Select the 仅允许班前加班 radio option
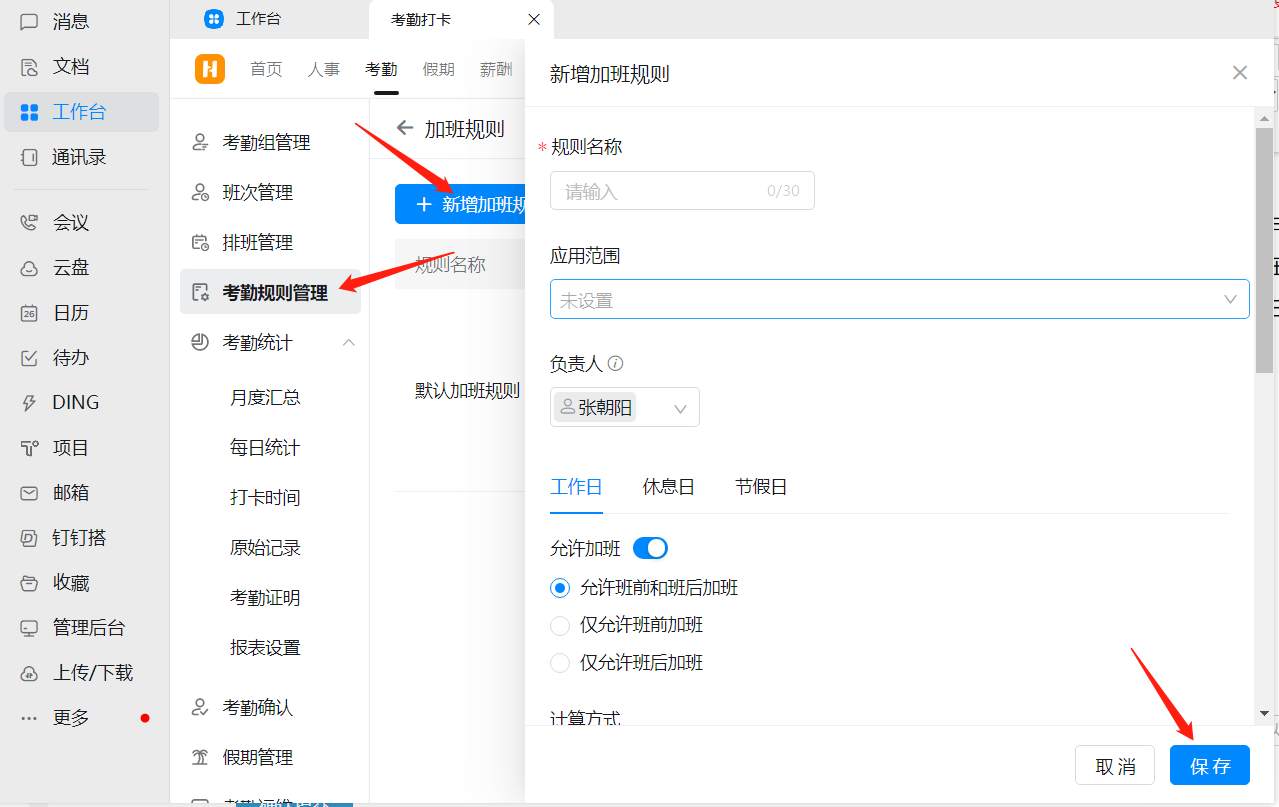Image resolution: width=1279 pixels, height=807 pixels. pos(560,625)
